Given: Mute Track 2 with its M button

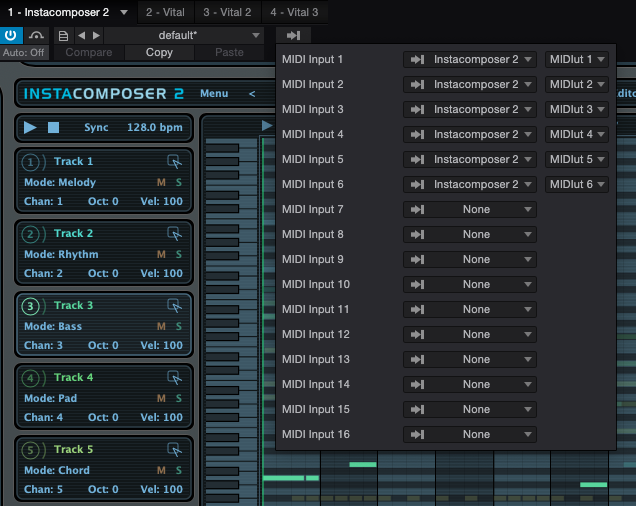Looking at the screenshot, I should 161,254.
